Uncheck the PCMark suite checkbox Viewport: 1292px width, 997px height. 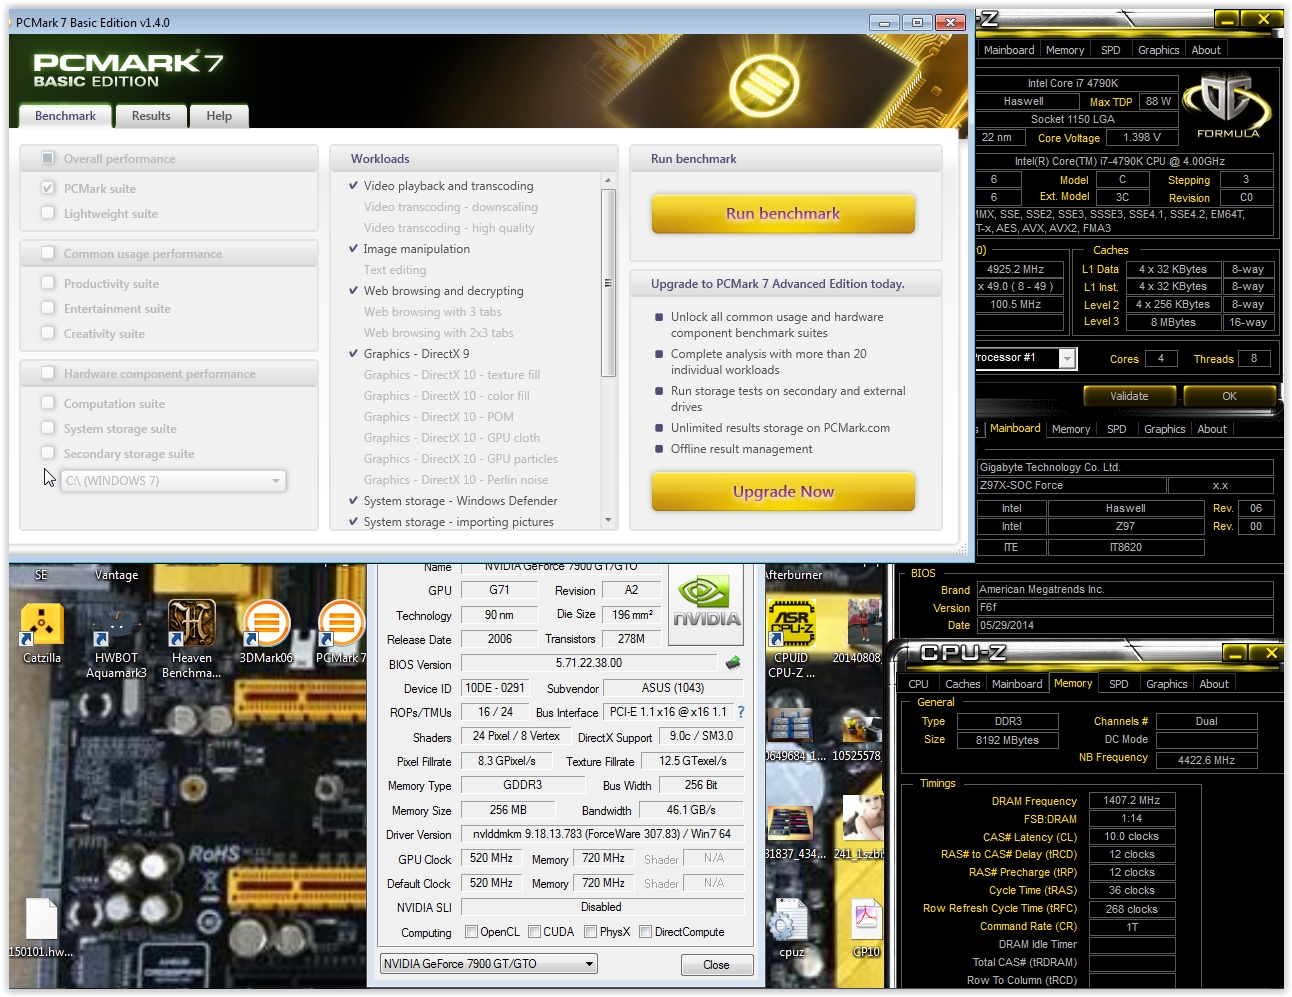[48, 187]
